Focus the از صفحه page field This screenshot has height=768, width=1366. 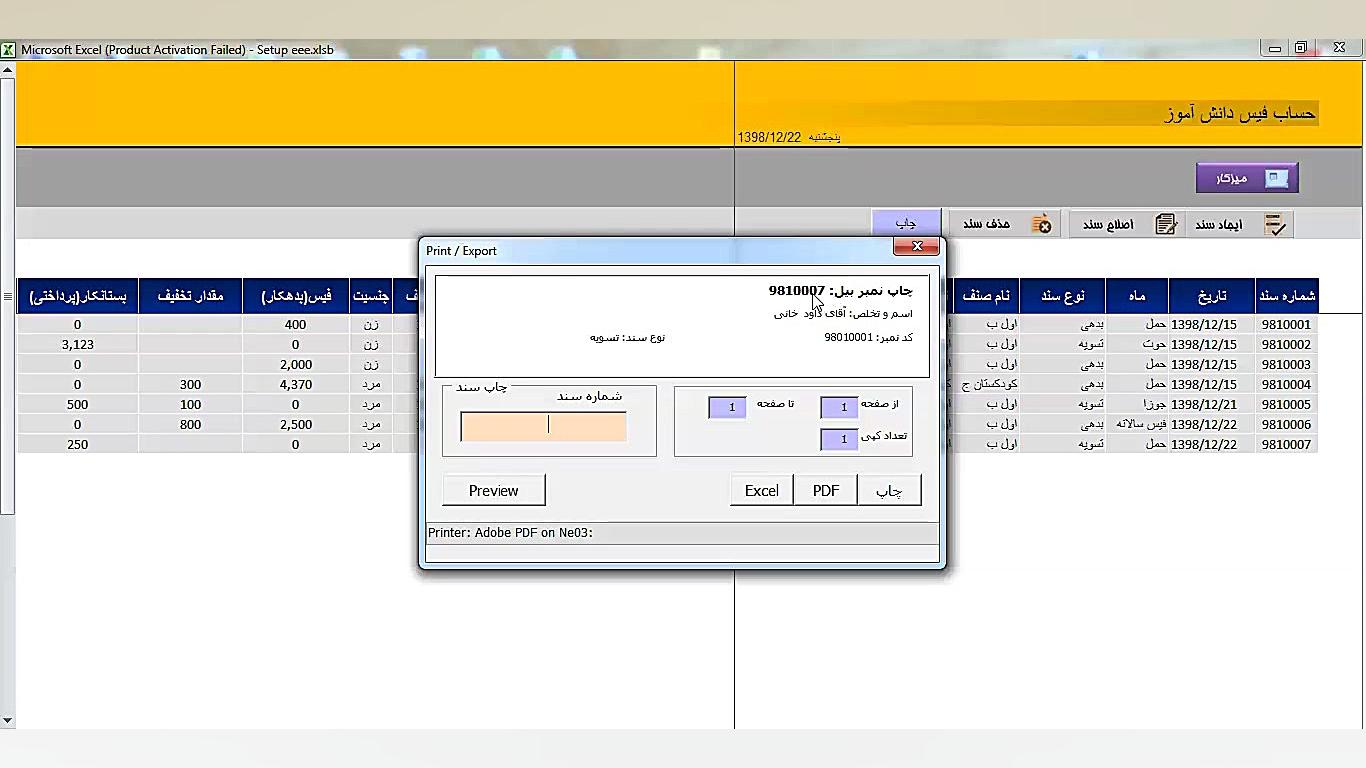[x=839, y=407]
